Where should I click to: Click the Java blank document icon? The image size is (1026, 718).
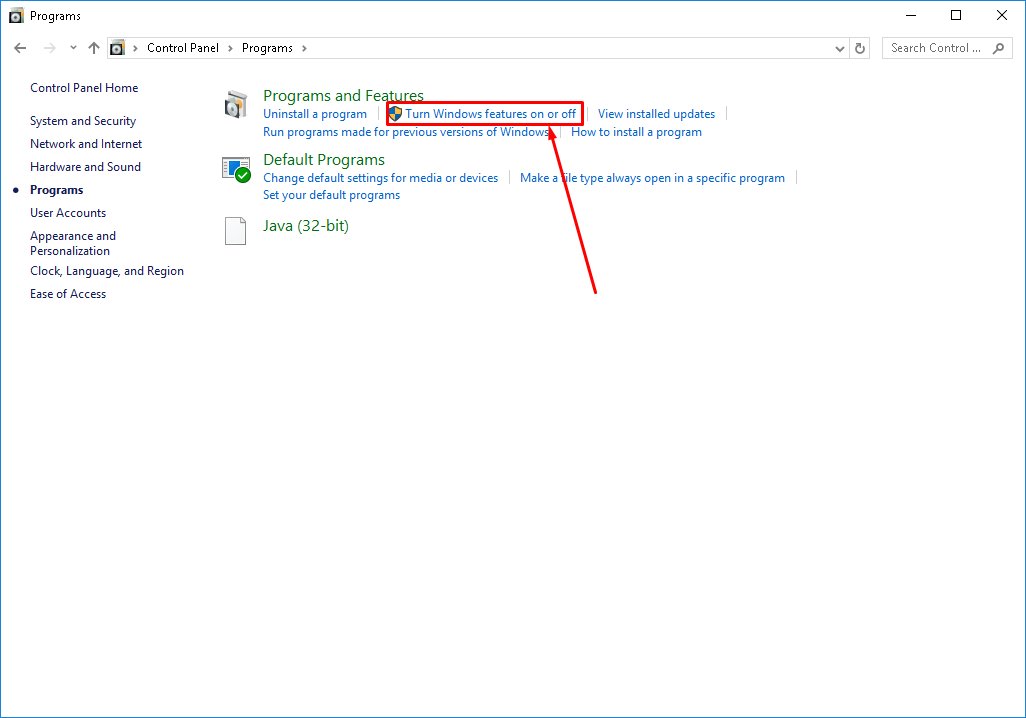(236, 231)
